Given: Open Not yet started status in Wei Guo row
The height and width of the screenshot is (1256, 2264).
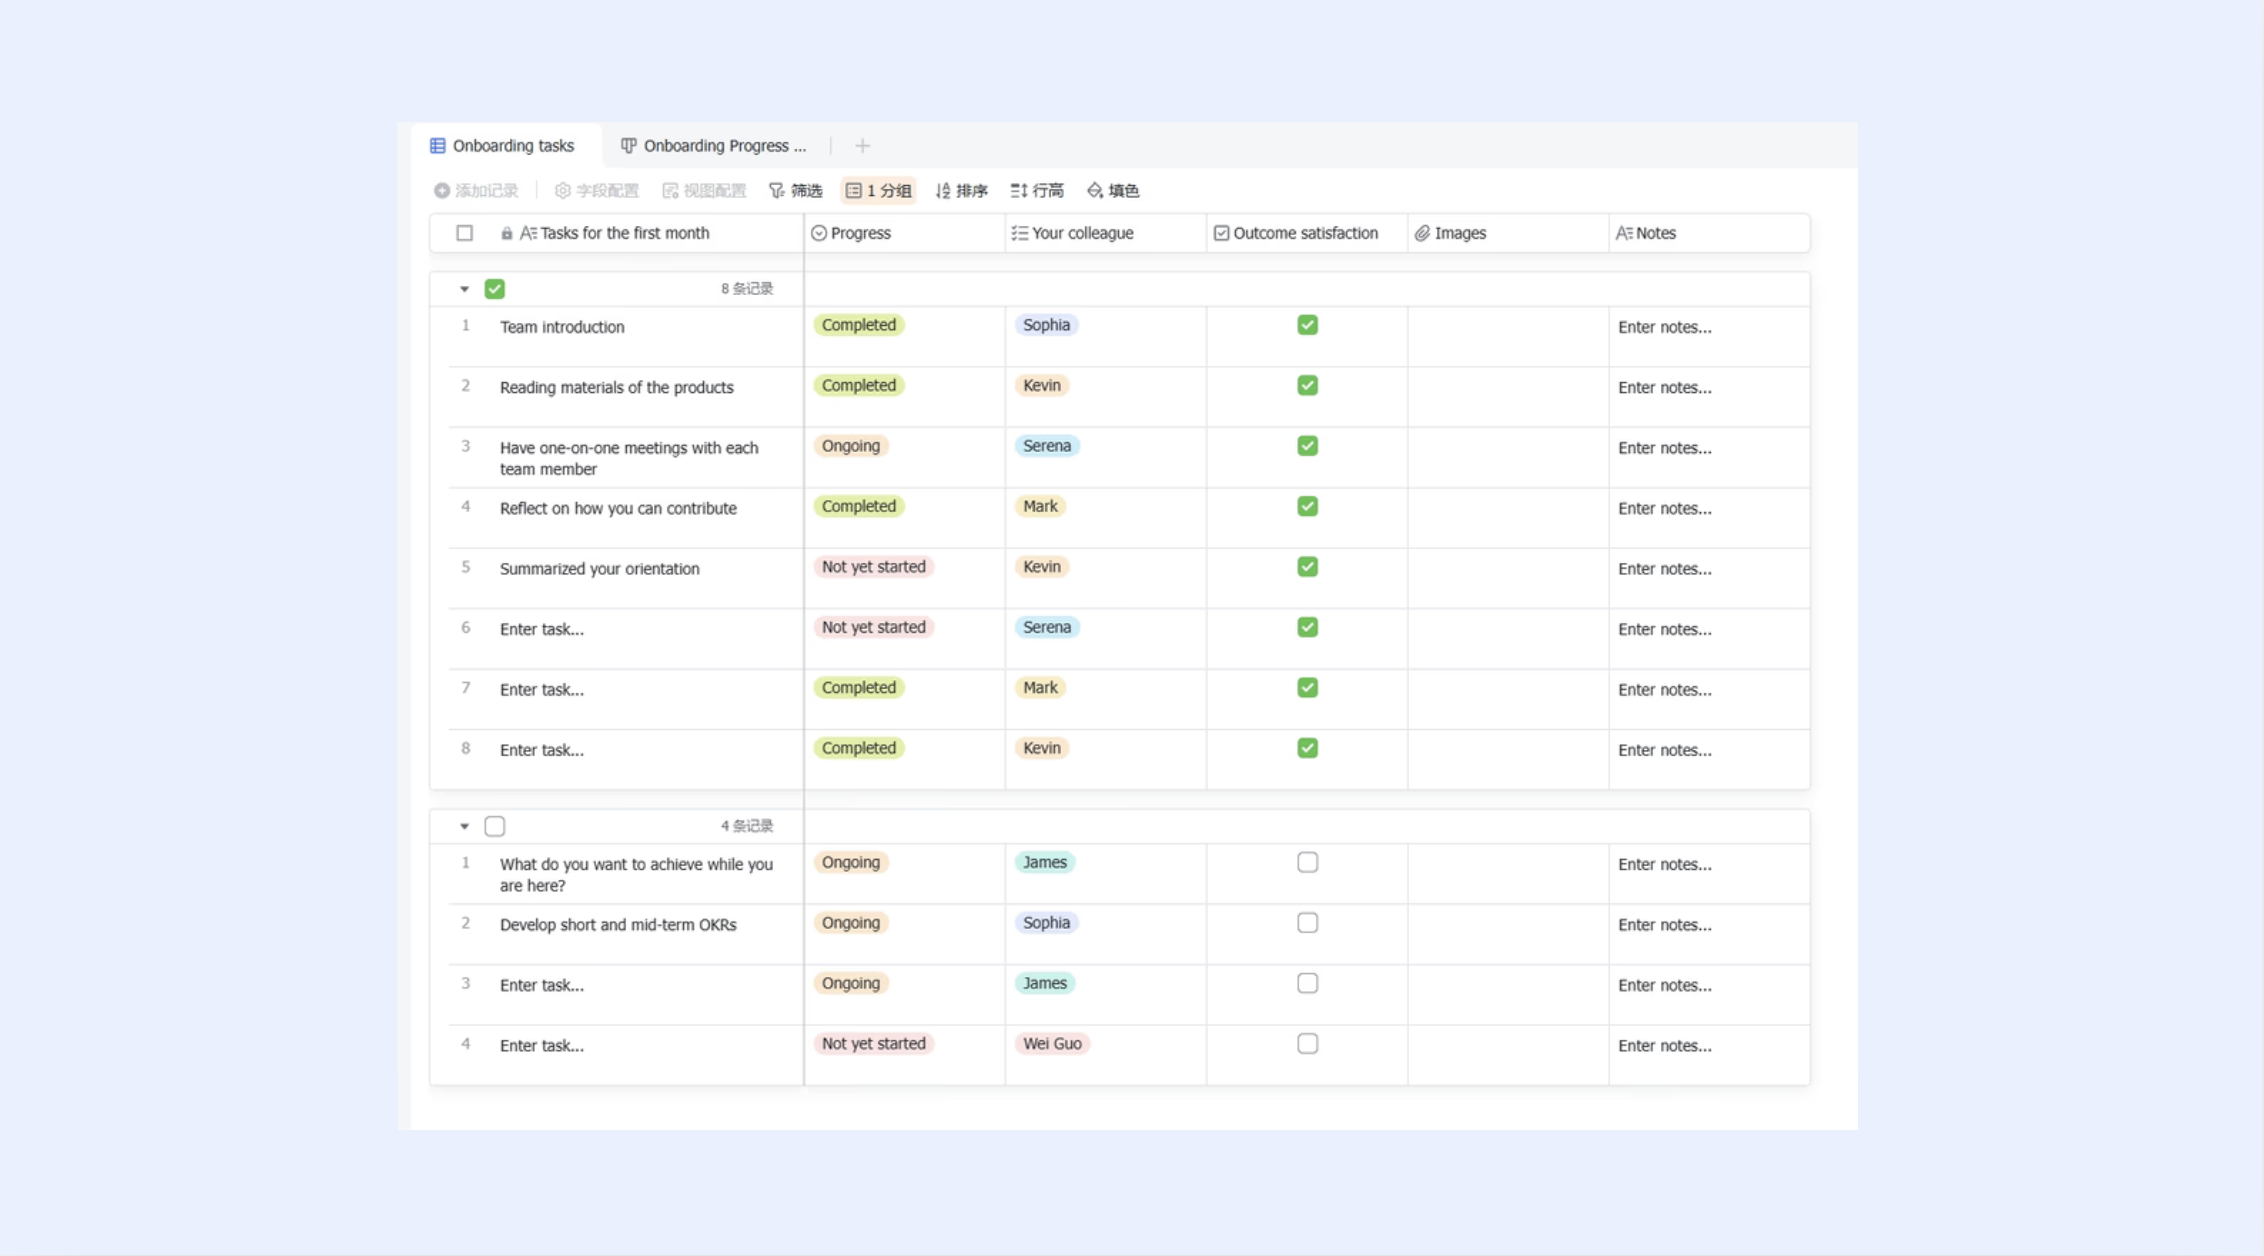Looking at the screenshot, I should point(874,1044).
